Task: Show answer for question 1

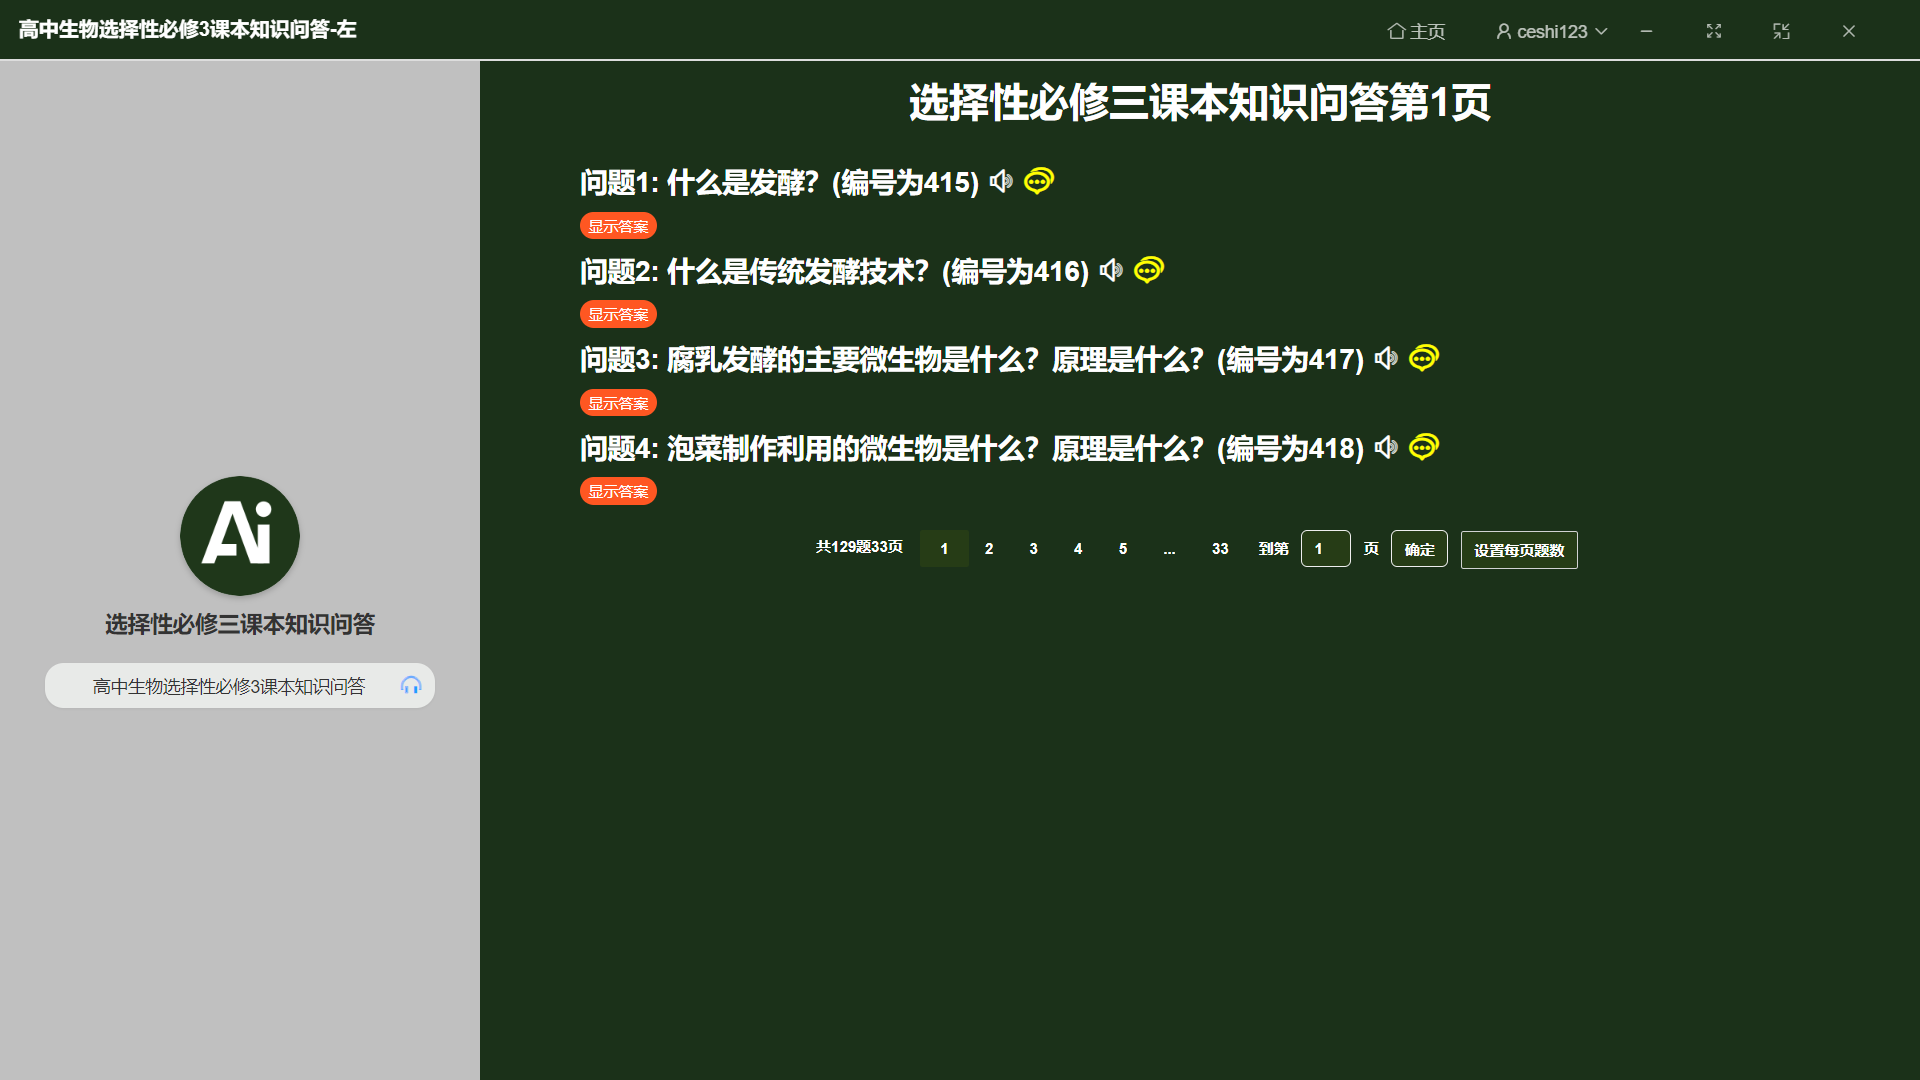Action: click(x=618, y=226)
